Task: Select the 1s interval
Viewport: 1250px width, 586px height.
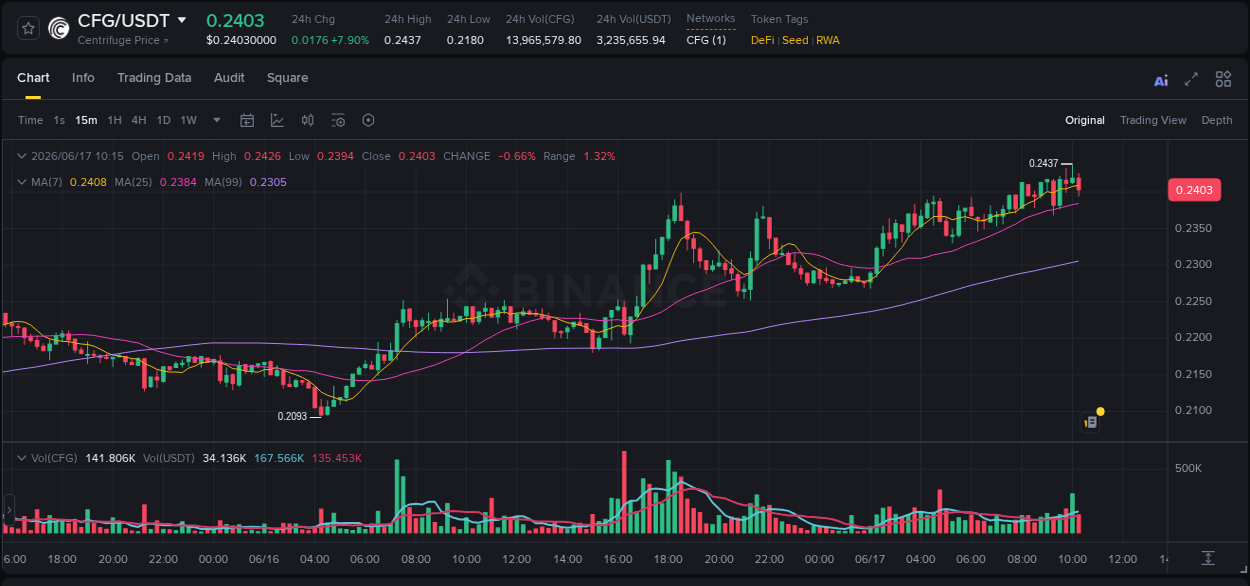Action: pos(59,120)
